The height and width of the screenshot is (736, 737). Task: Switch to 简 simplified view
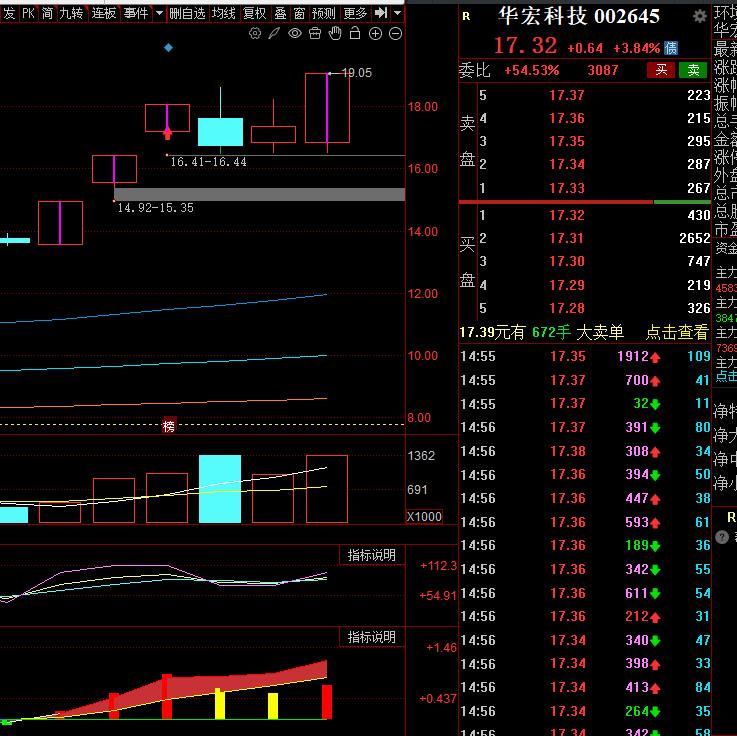(47, 13)
